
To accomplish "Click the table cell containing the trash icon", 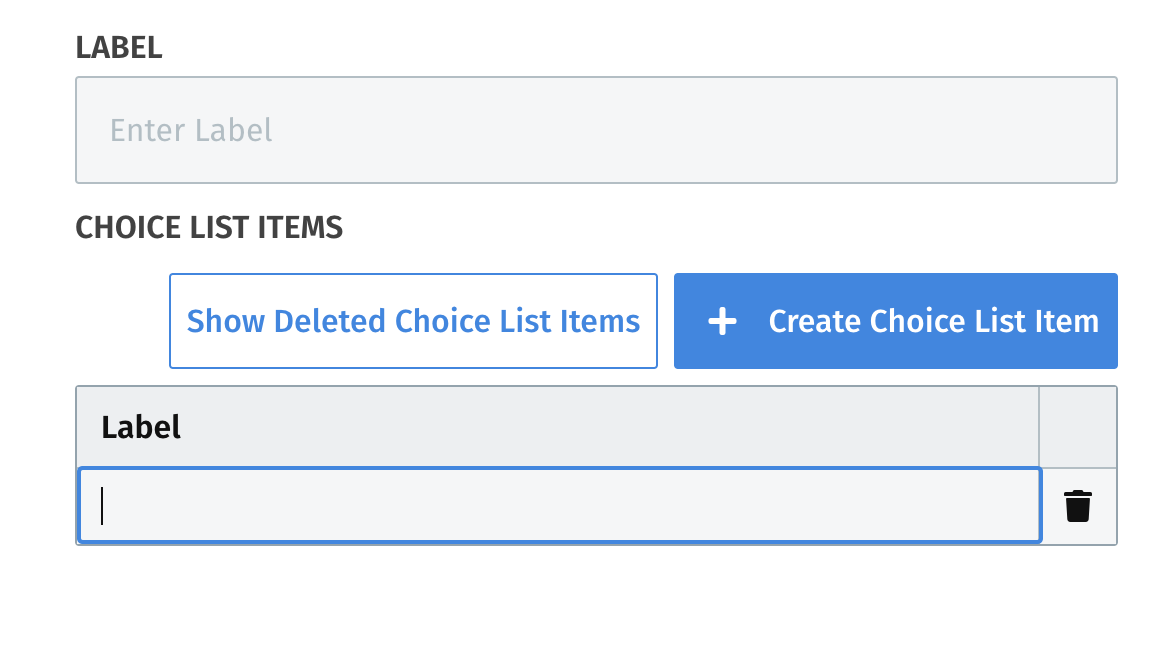I will coord(1079,506).
